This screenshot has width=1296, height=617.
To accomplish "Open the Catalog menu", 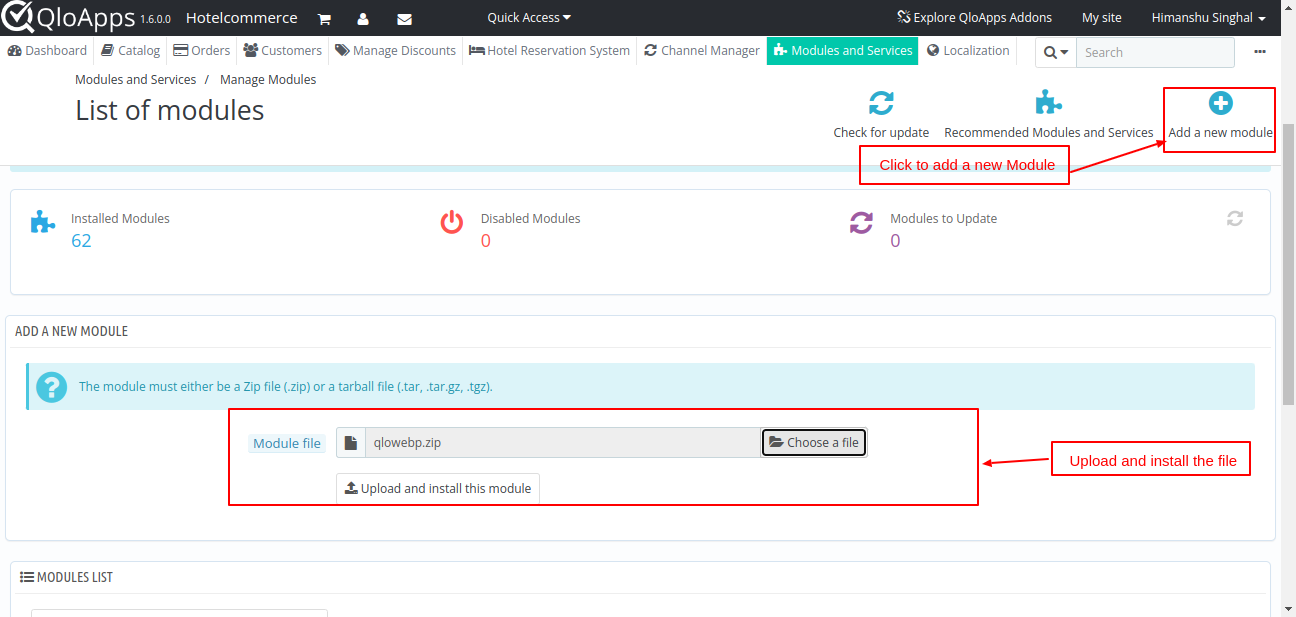I will [131, 50].
